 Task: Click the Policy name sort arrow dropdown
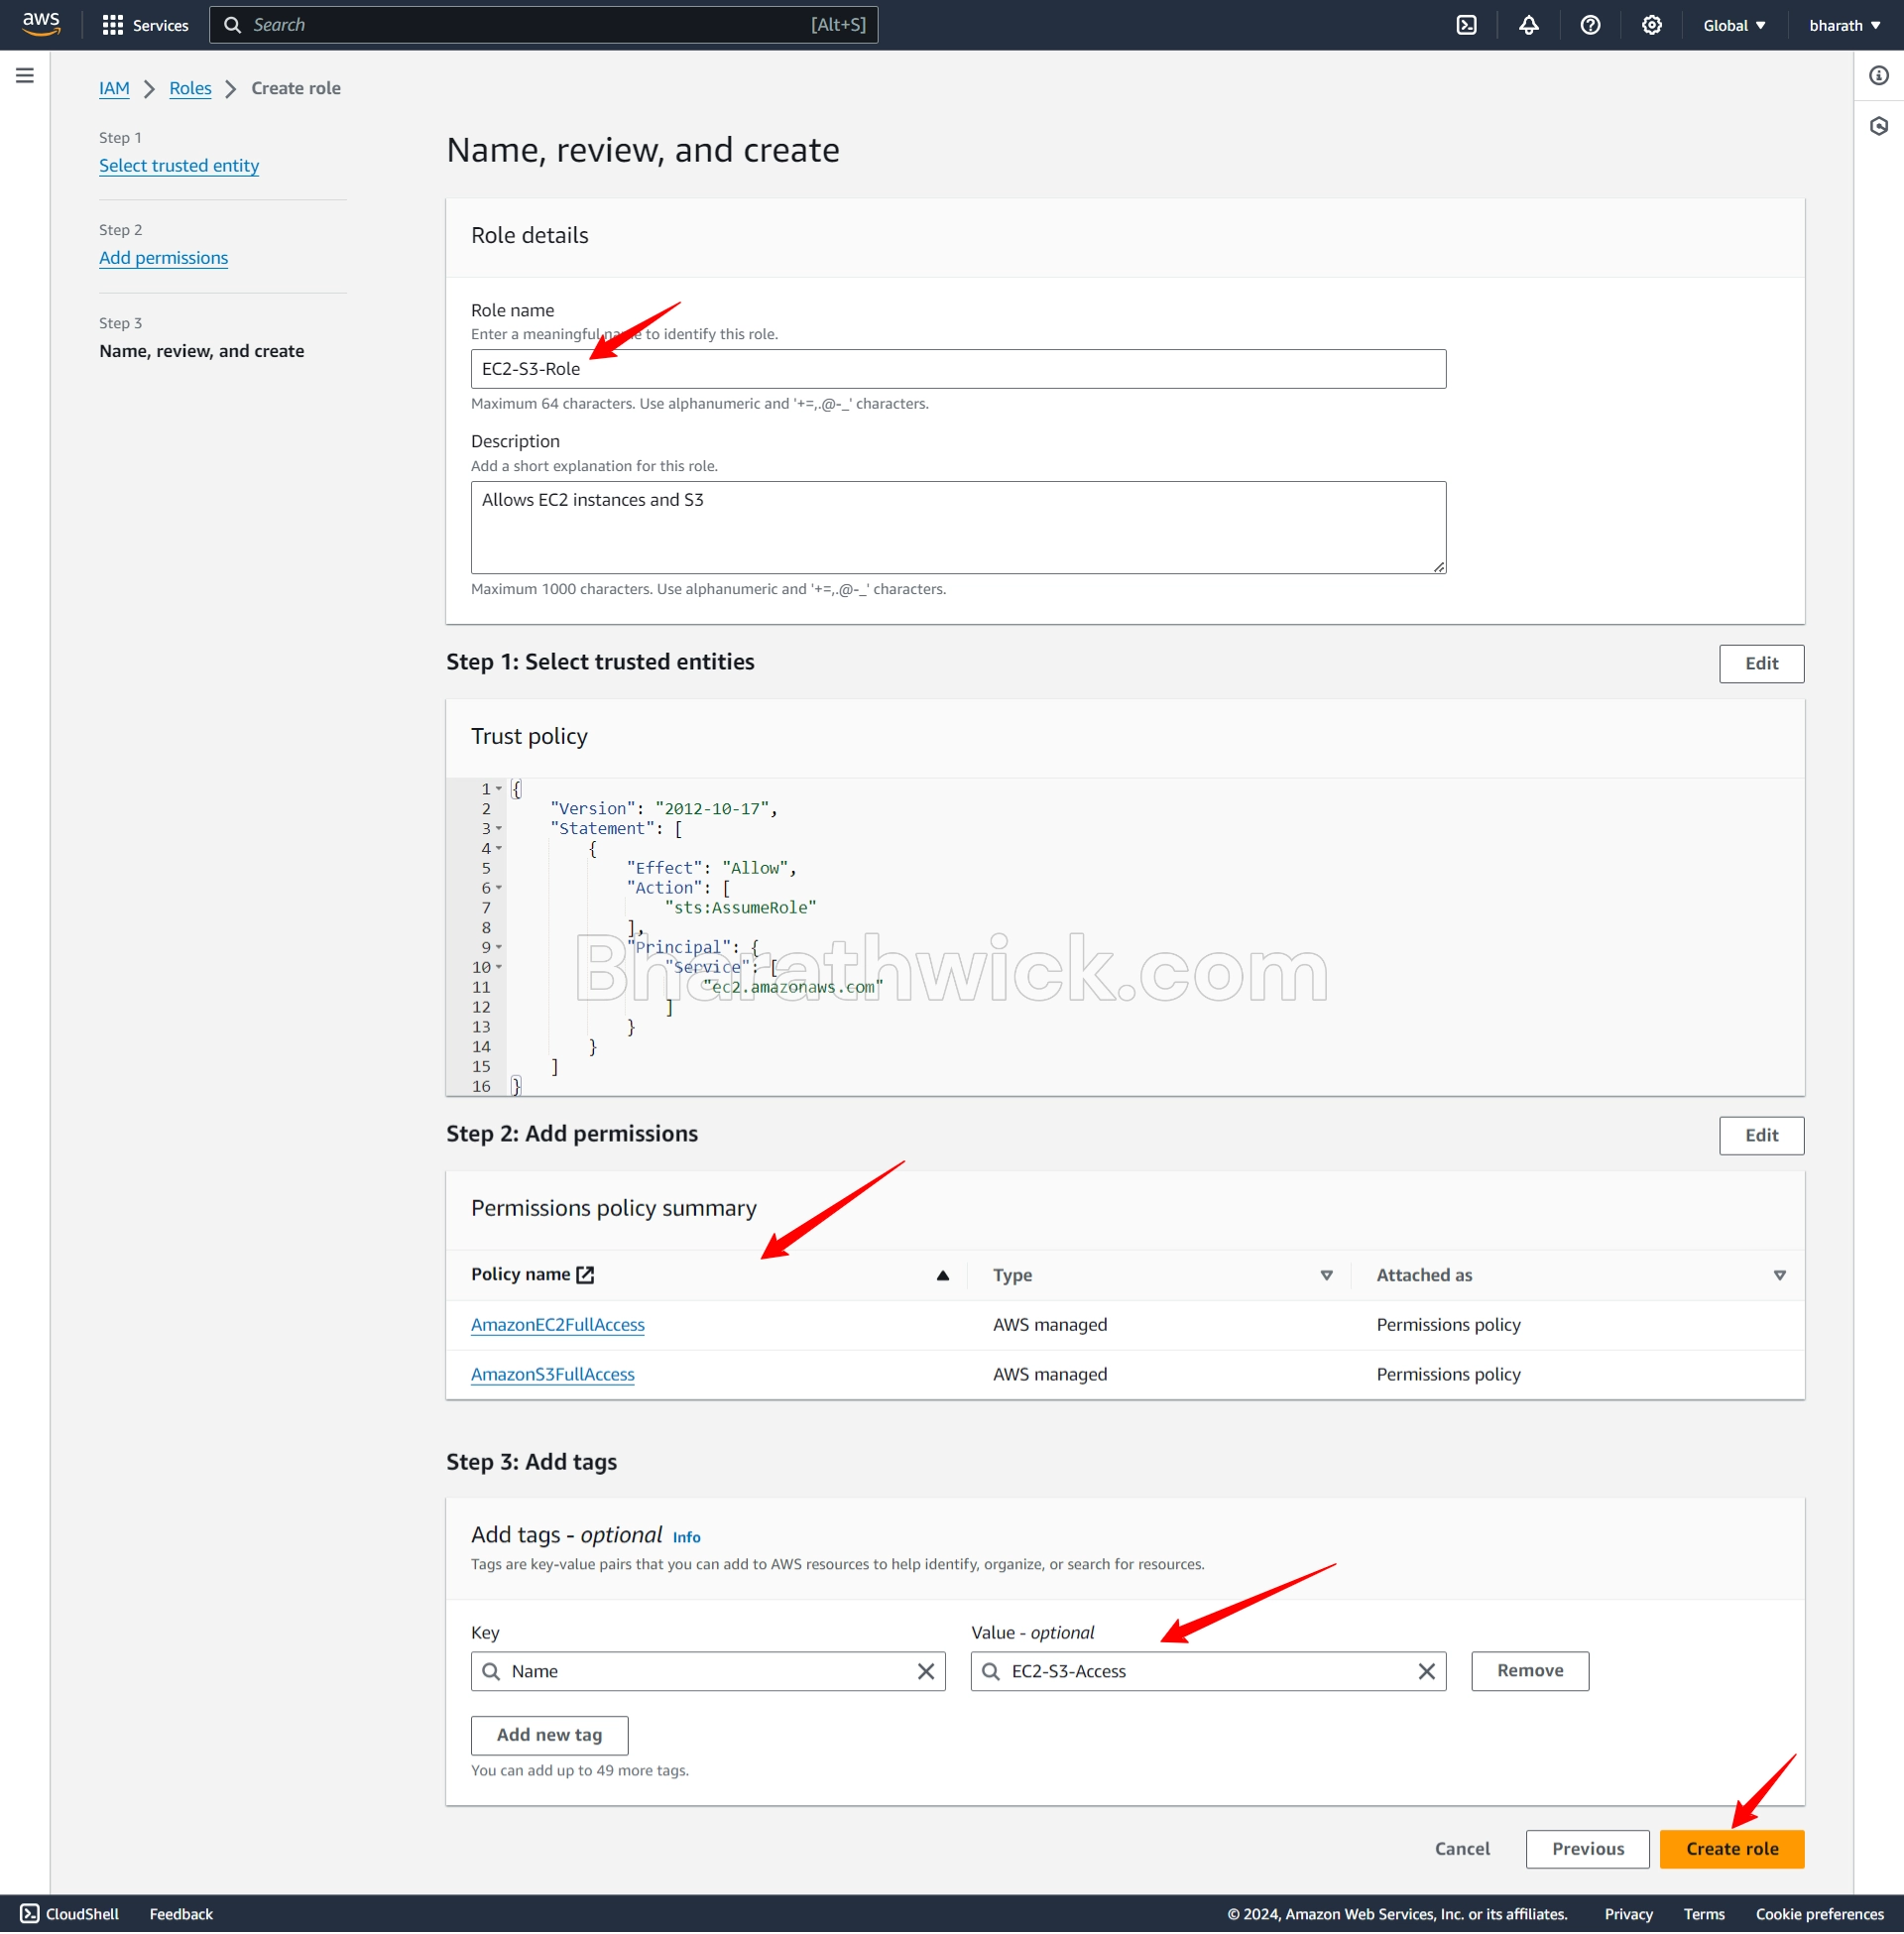tap(943, 1274)
